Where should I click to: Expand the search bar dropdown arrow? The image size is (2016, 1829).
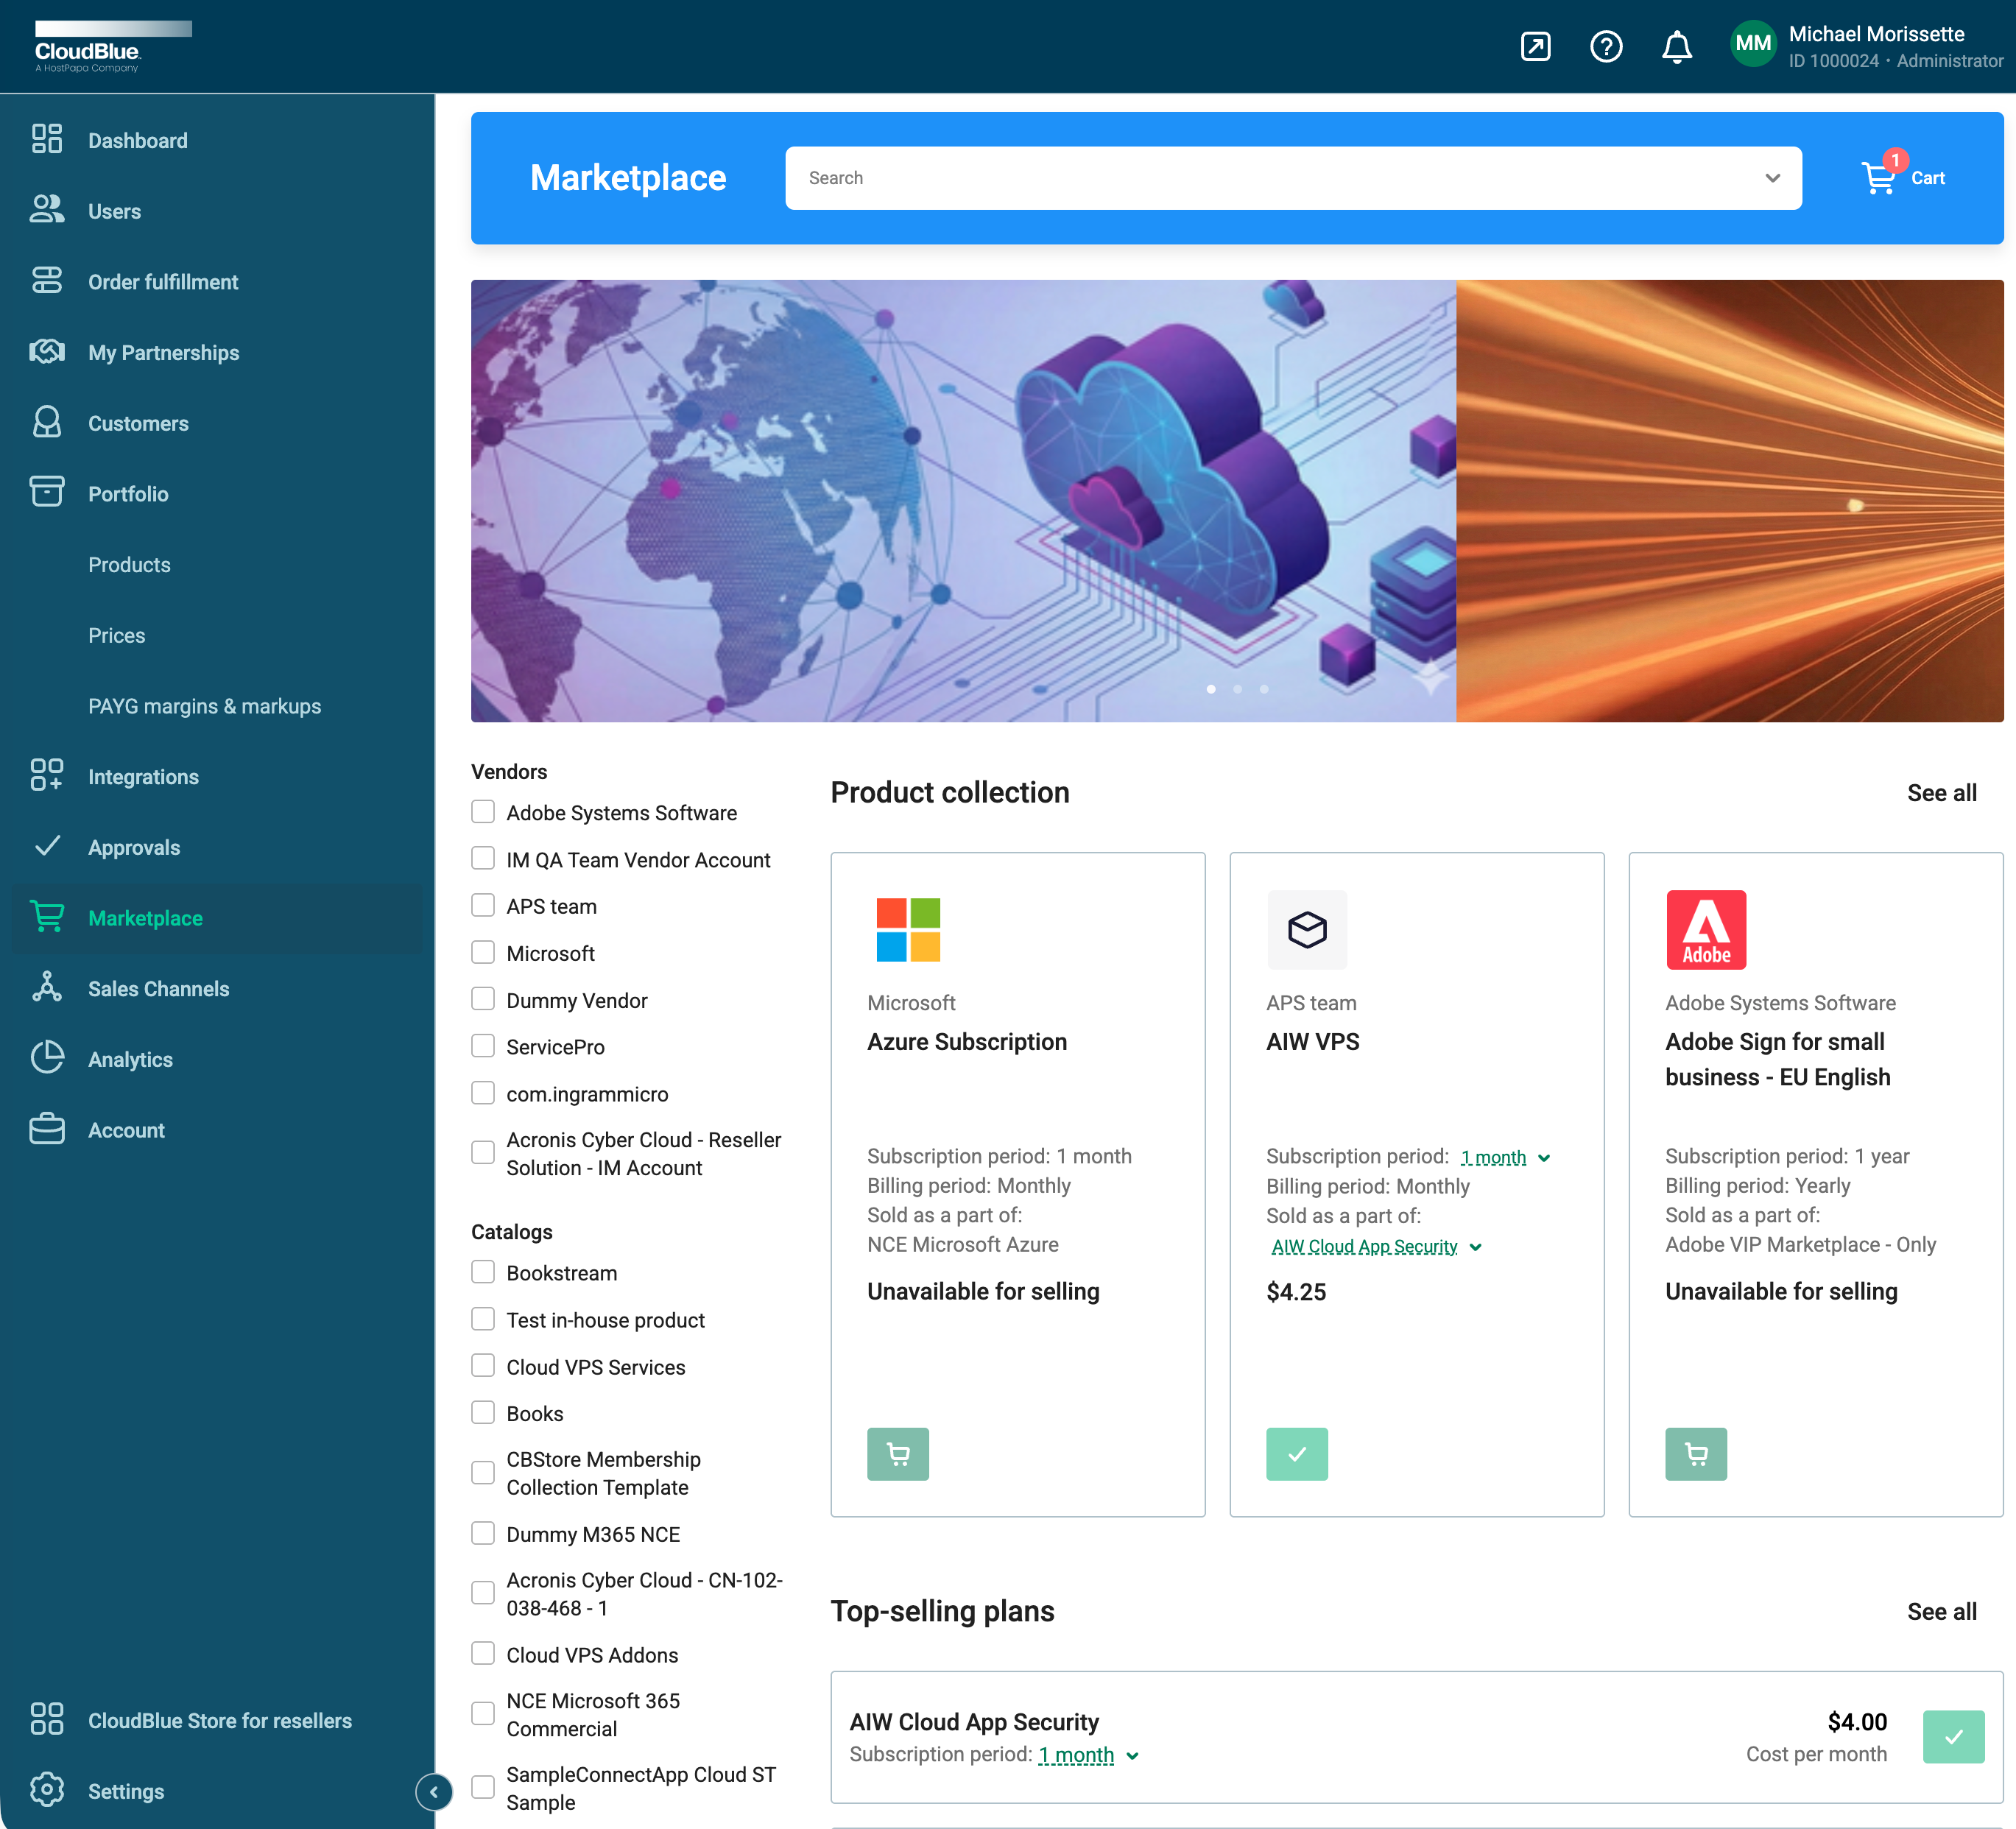click(x=1772, y=178)
